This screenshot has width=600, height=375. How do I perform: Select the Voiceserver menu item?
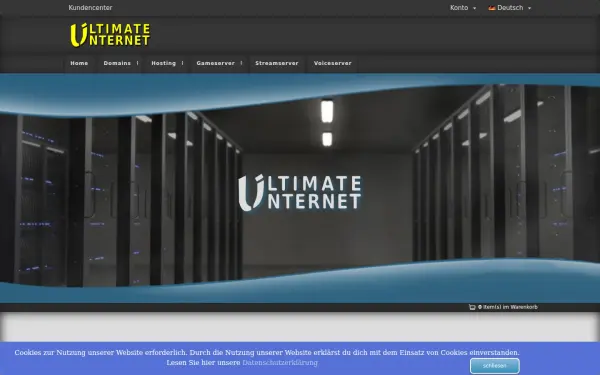point(333,64)
